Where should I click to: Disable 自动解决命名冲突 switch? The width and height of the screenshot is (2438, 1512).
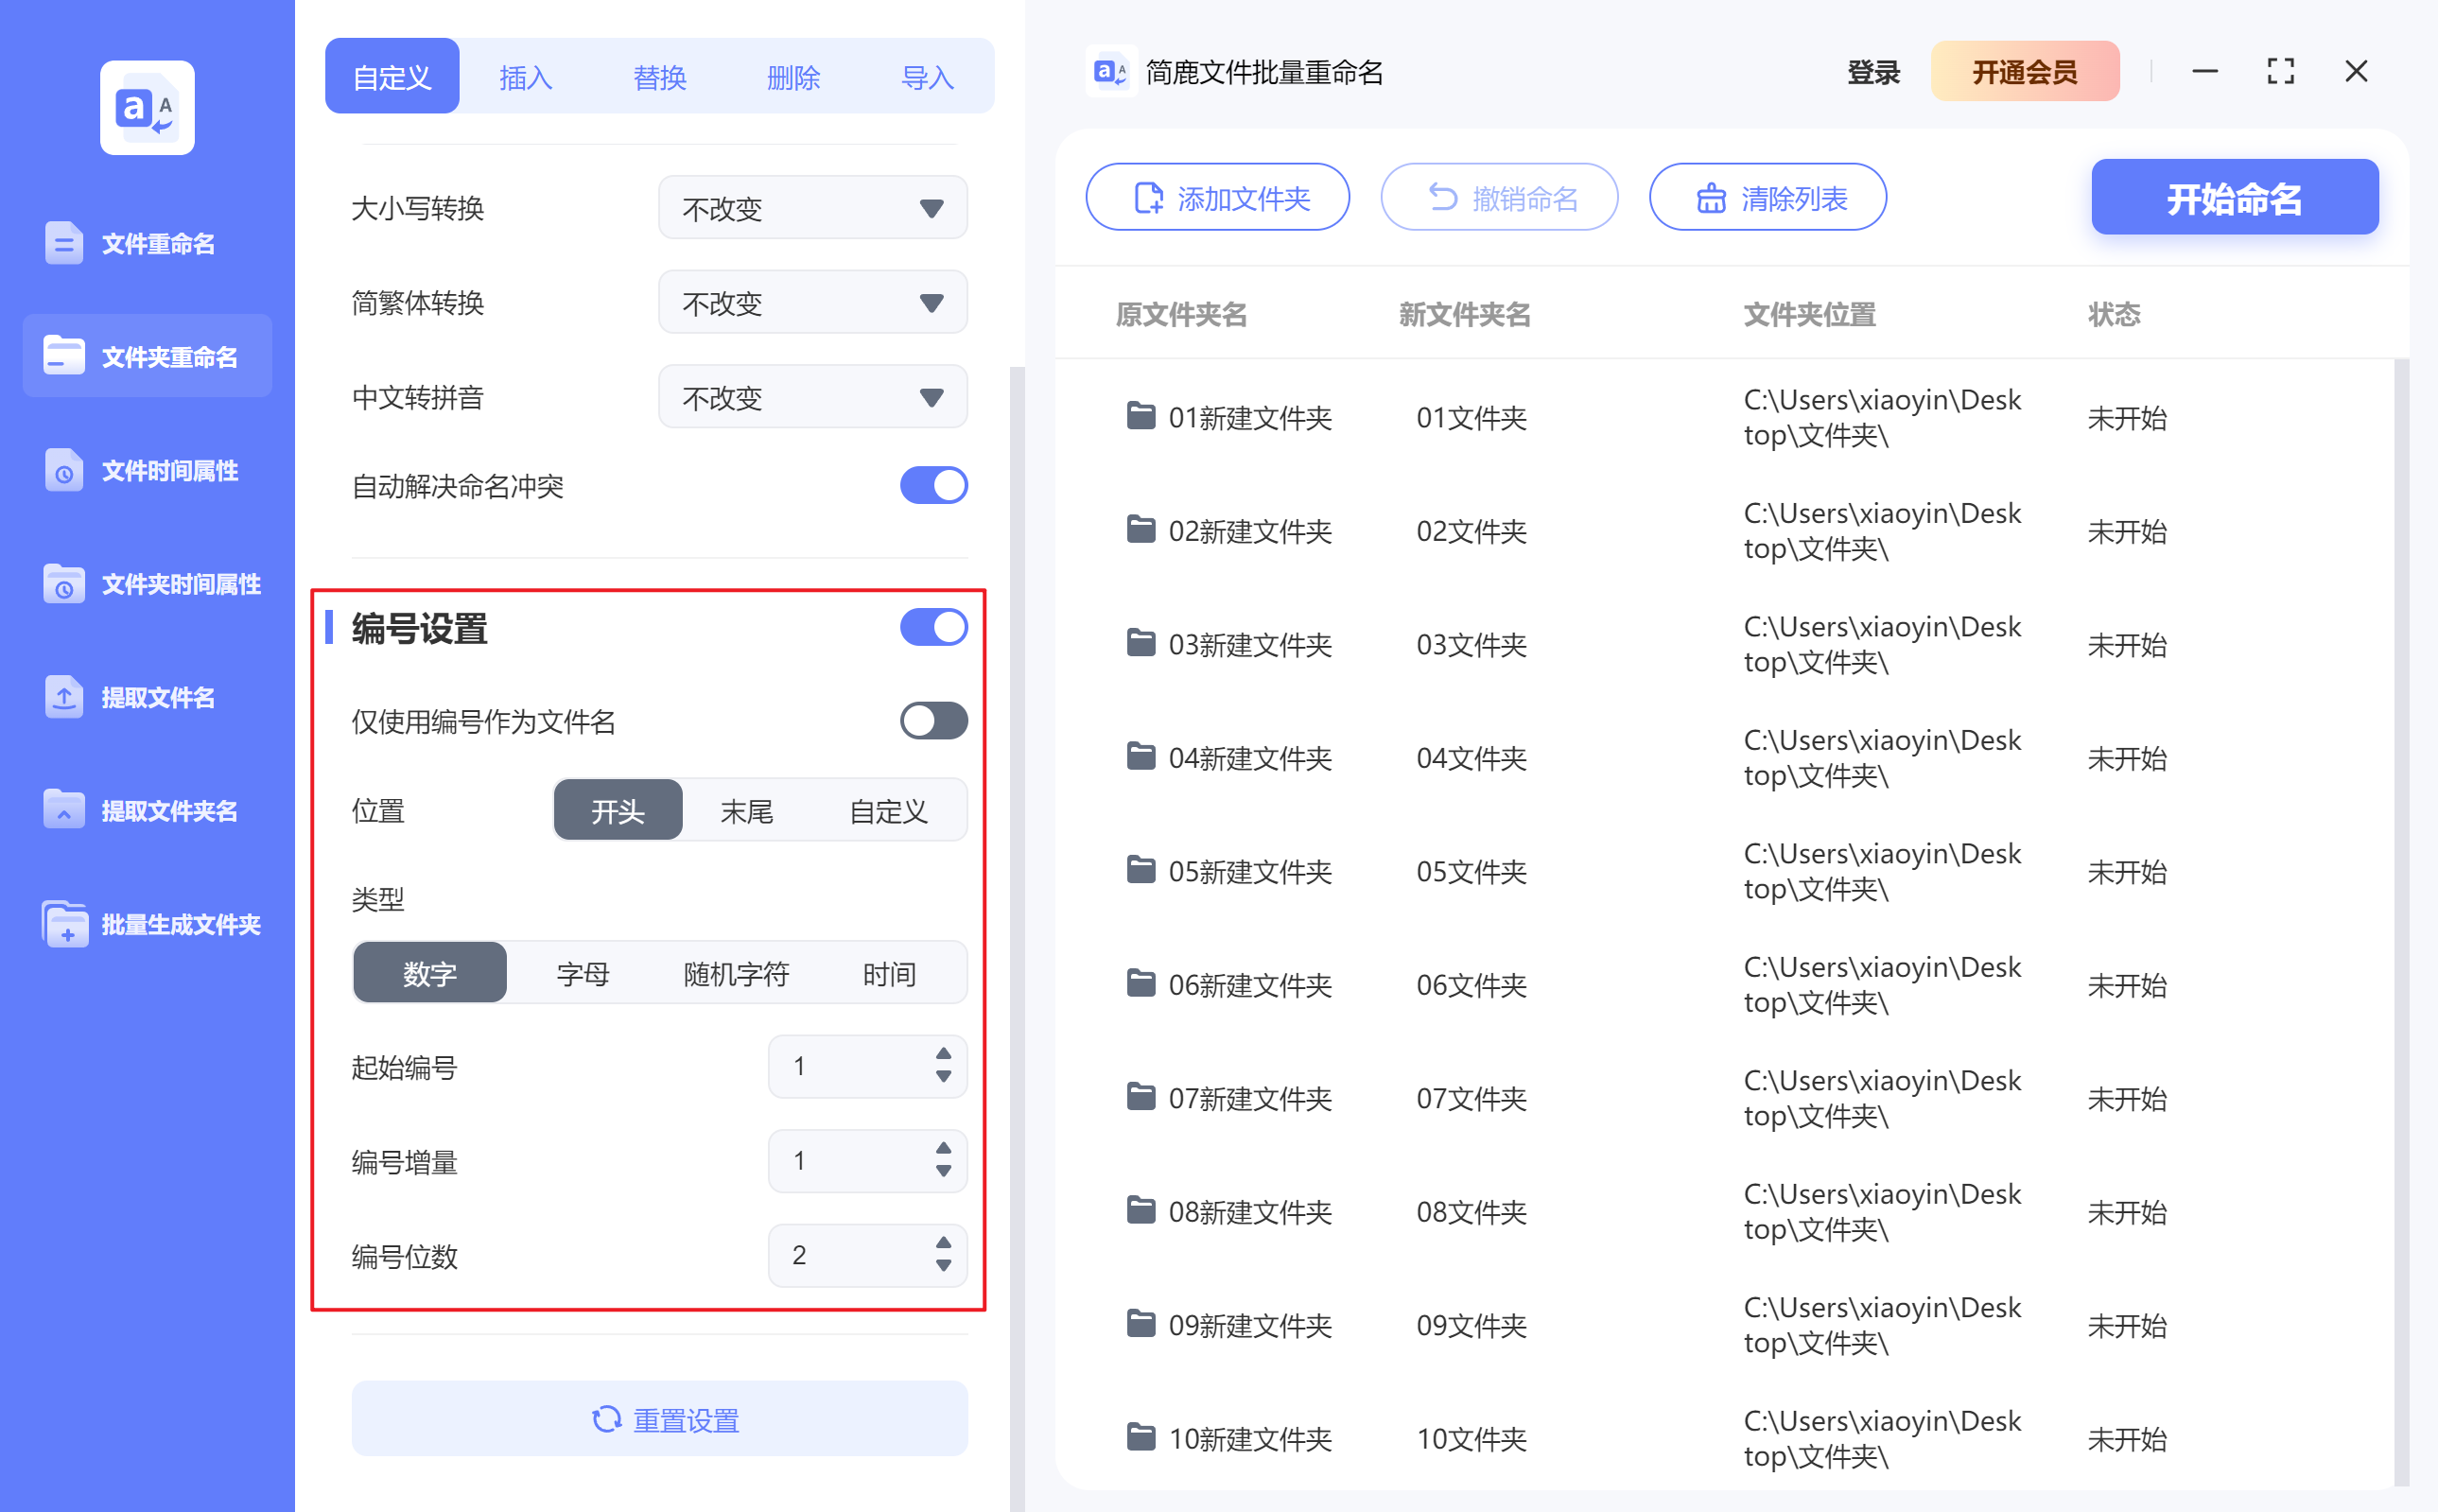(933, 485)
